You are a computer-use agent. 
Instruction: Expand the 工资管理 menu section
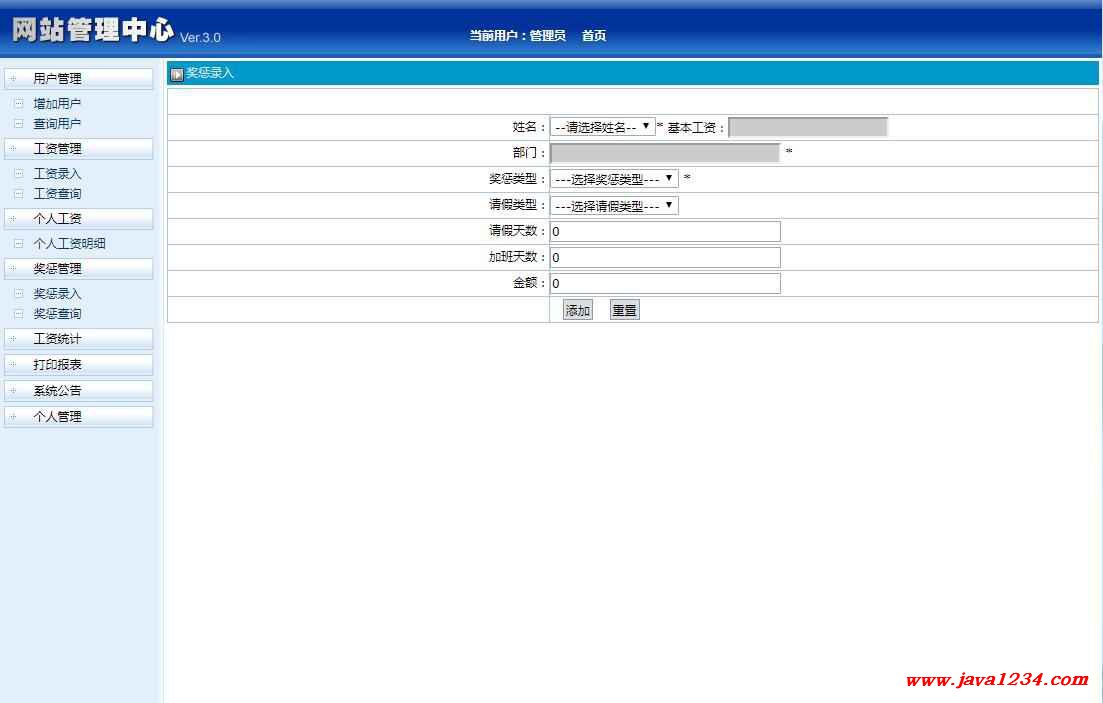(x=78, y=148)
